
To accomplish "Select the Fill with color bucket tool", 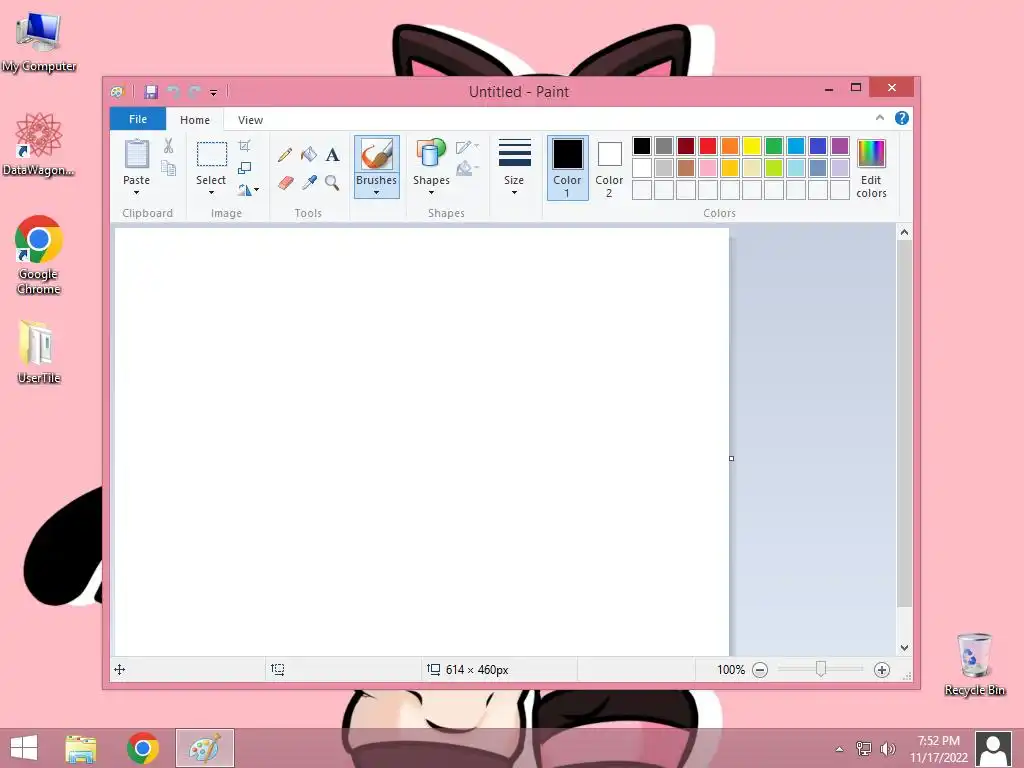I will (309, 155).
